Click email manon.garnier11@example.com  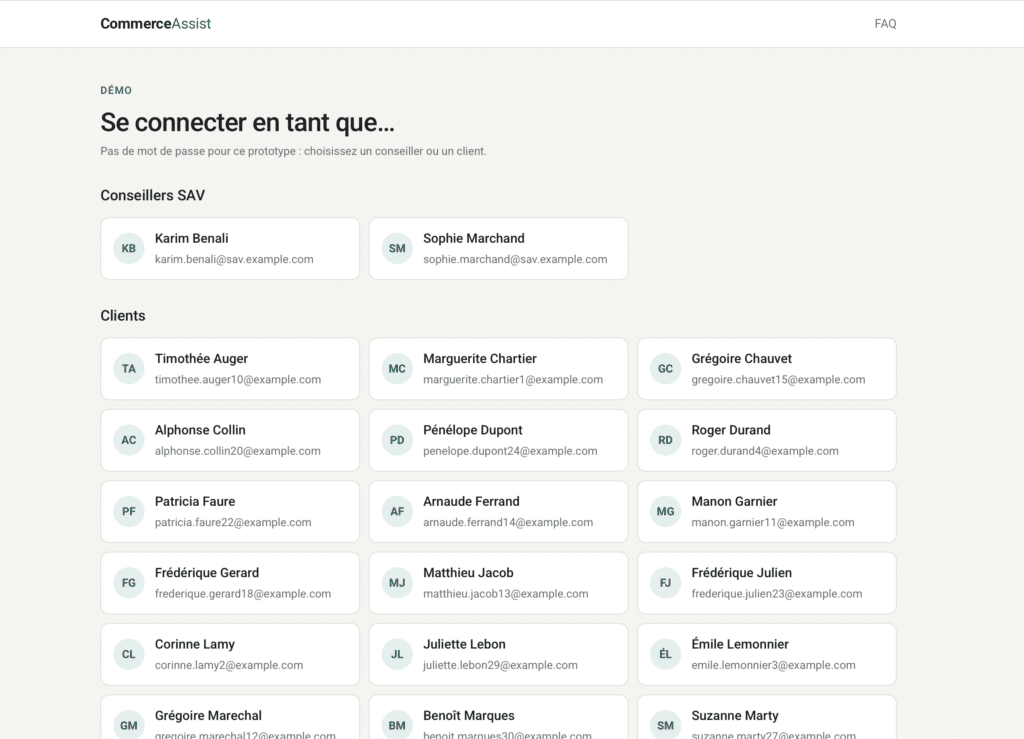pos(773,522)
